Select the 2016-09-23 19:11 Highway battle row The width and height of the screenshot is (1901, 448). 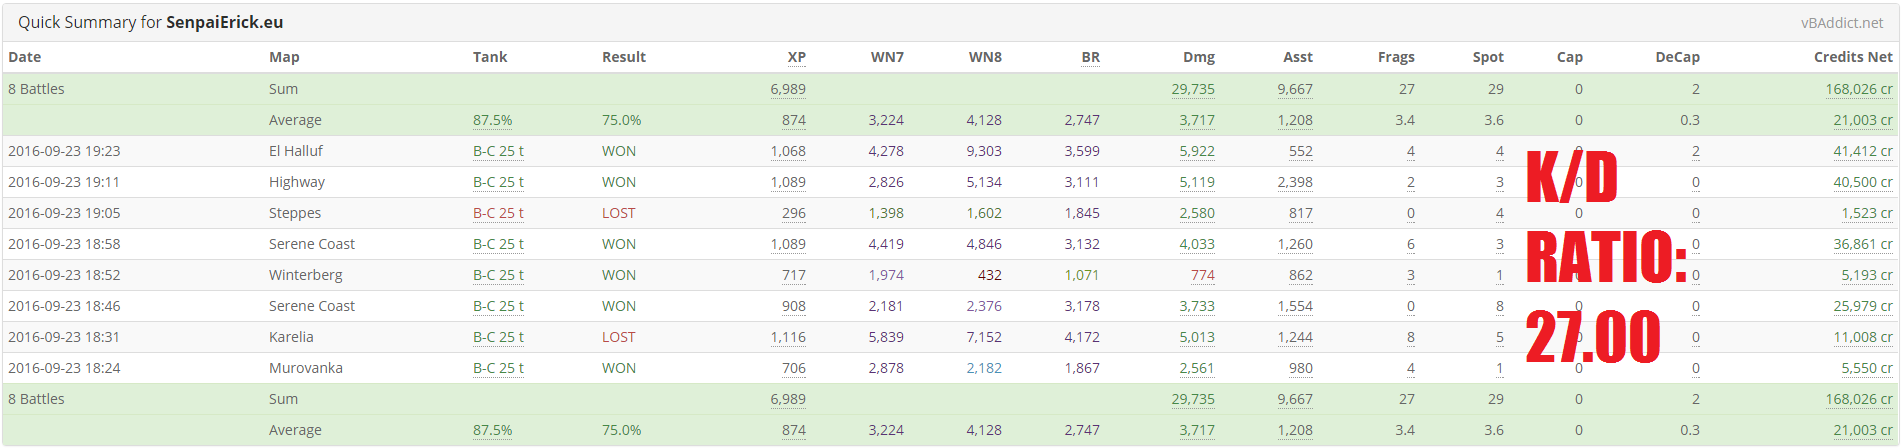(950, 182)
